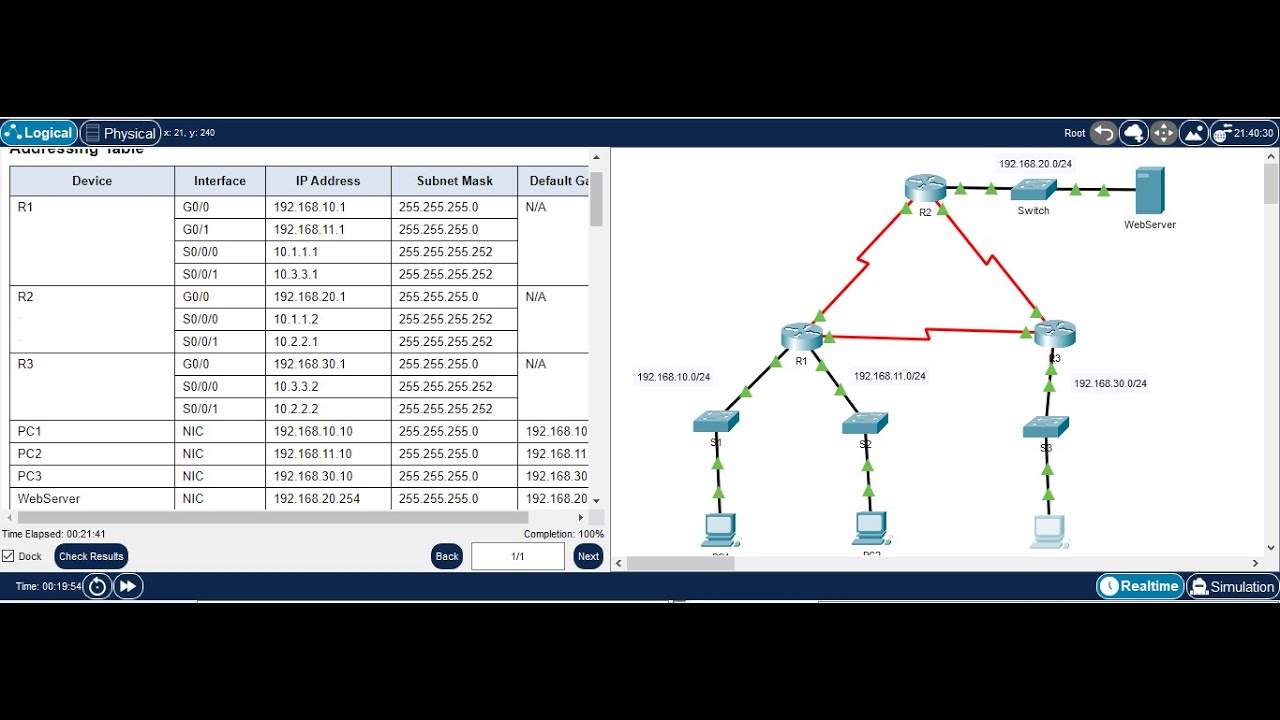Click the 192.168.20.254 WebServer address cell
The height and width of the screenshot is (720, 1280).
coord(328,499)
